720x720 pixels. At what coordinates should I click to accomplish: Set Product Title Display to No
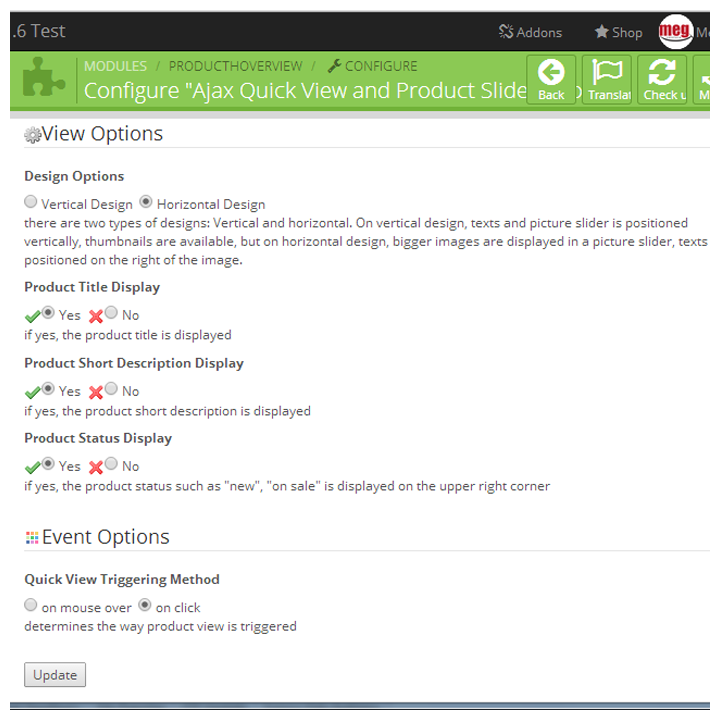(x=111, y=313)
